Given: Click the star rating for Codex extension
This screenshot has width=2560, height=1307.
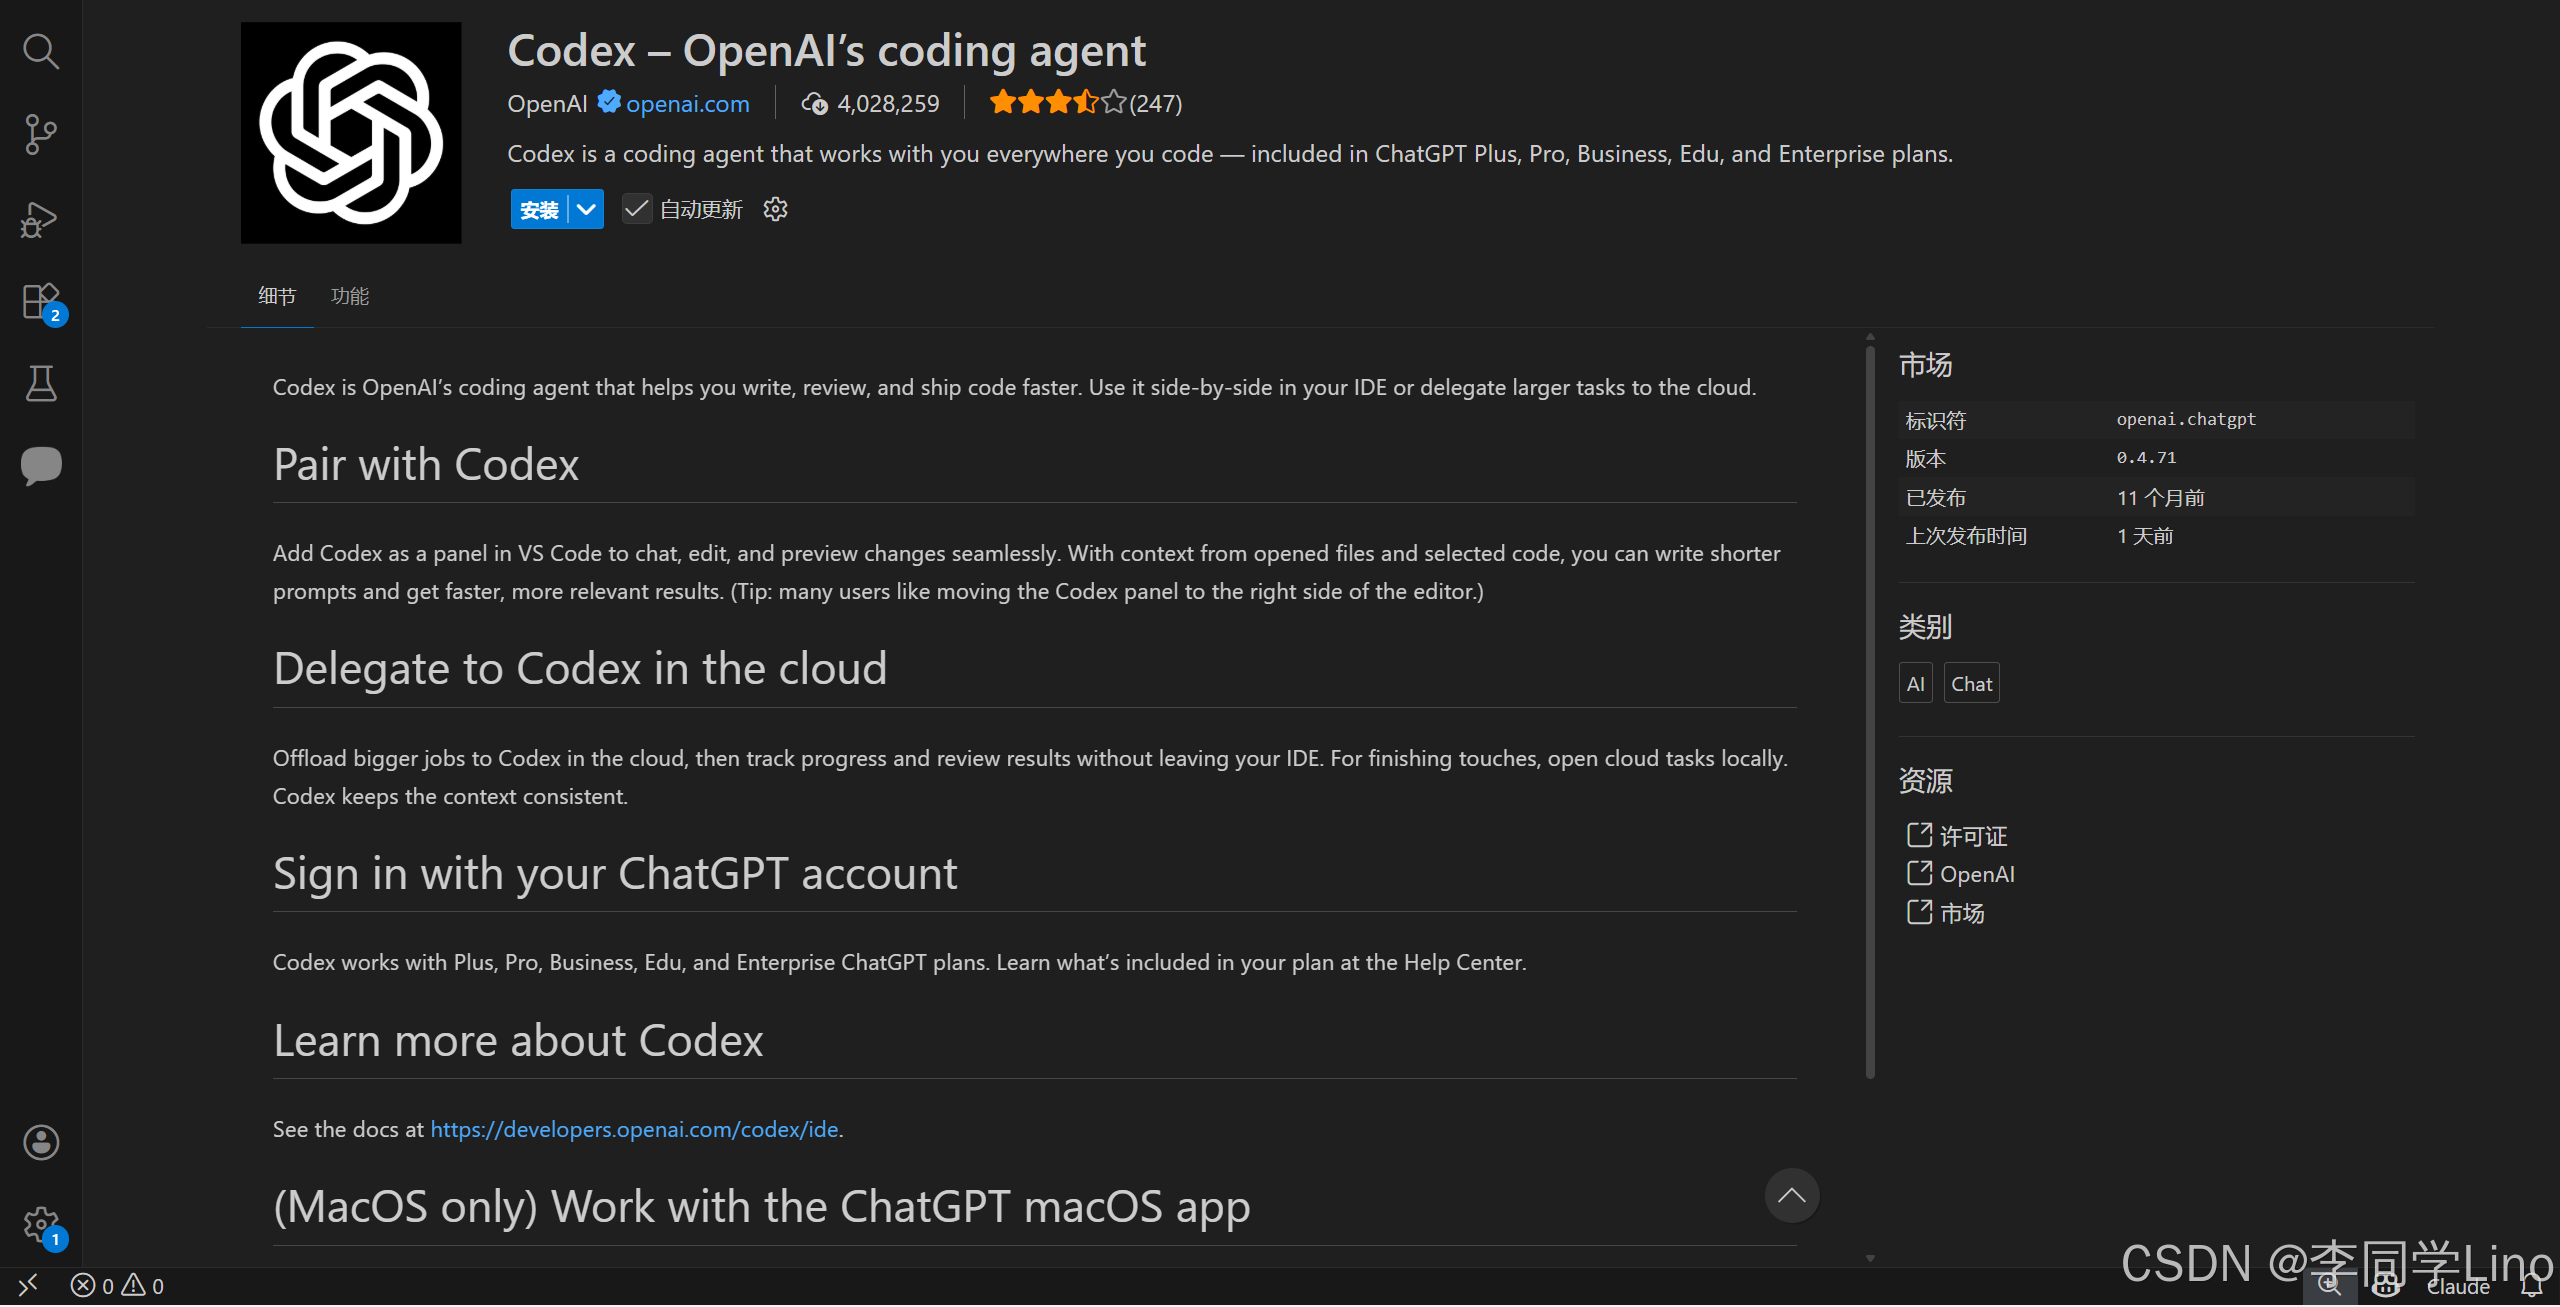Looking at the screenshot, I should click(x=1057, y=103).
